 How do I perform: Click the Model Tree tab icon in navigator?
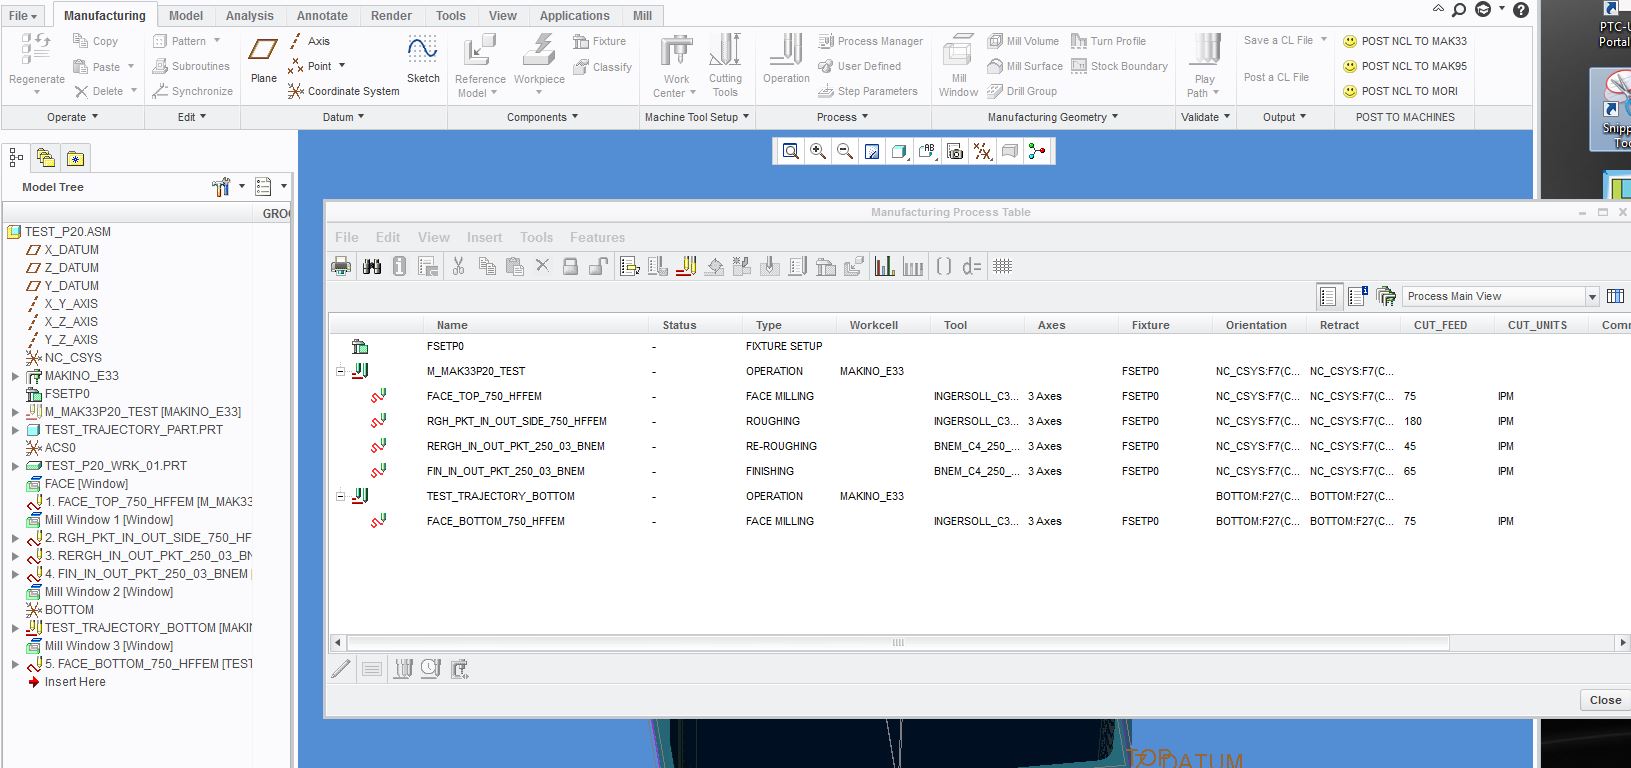[x=16, y=158]
